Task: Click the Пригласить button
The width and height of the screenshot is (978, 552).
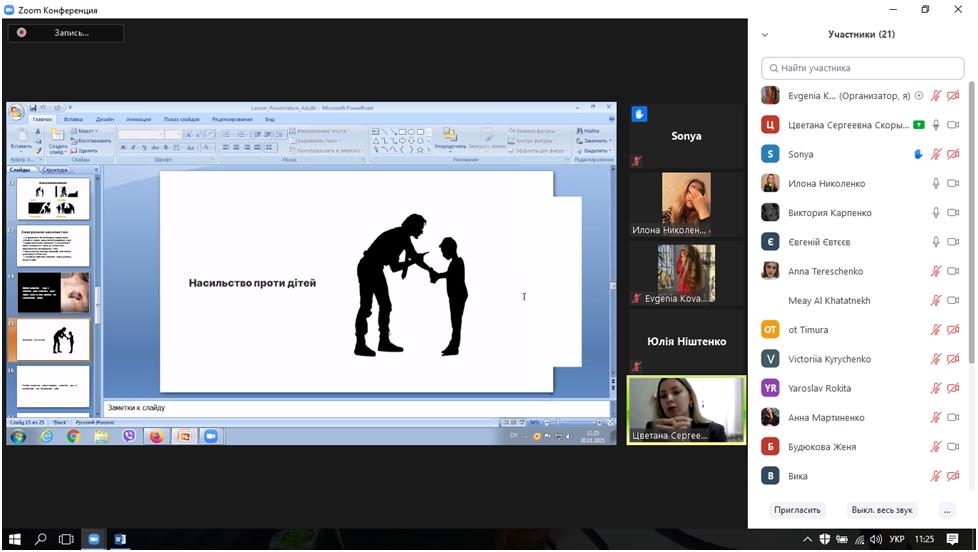Action: point(797,510)
